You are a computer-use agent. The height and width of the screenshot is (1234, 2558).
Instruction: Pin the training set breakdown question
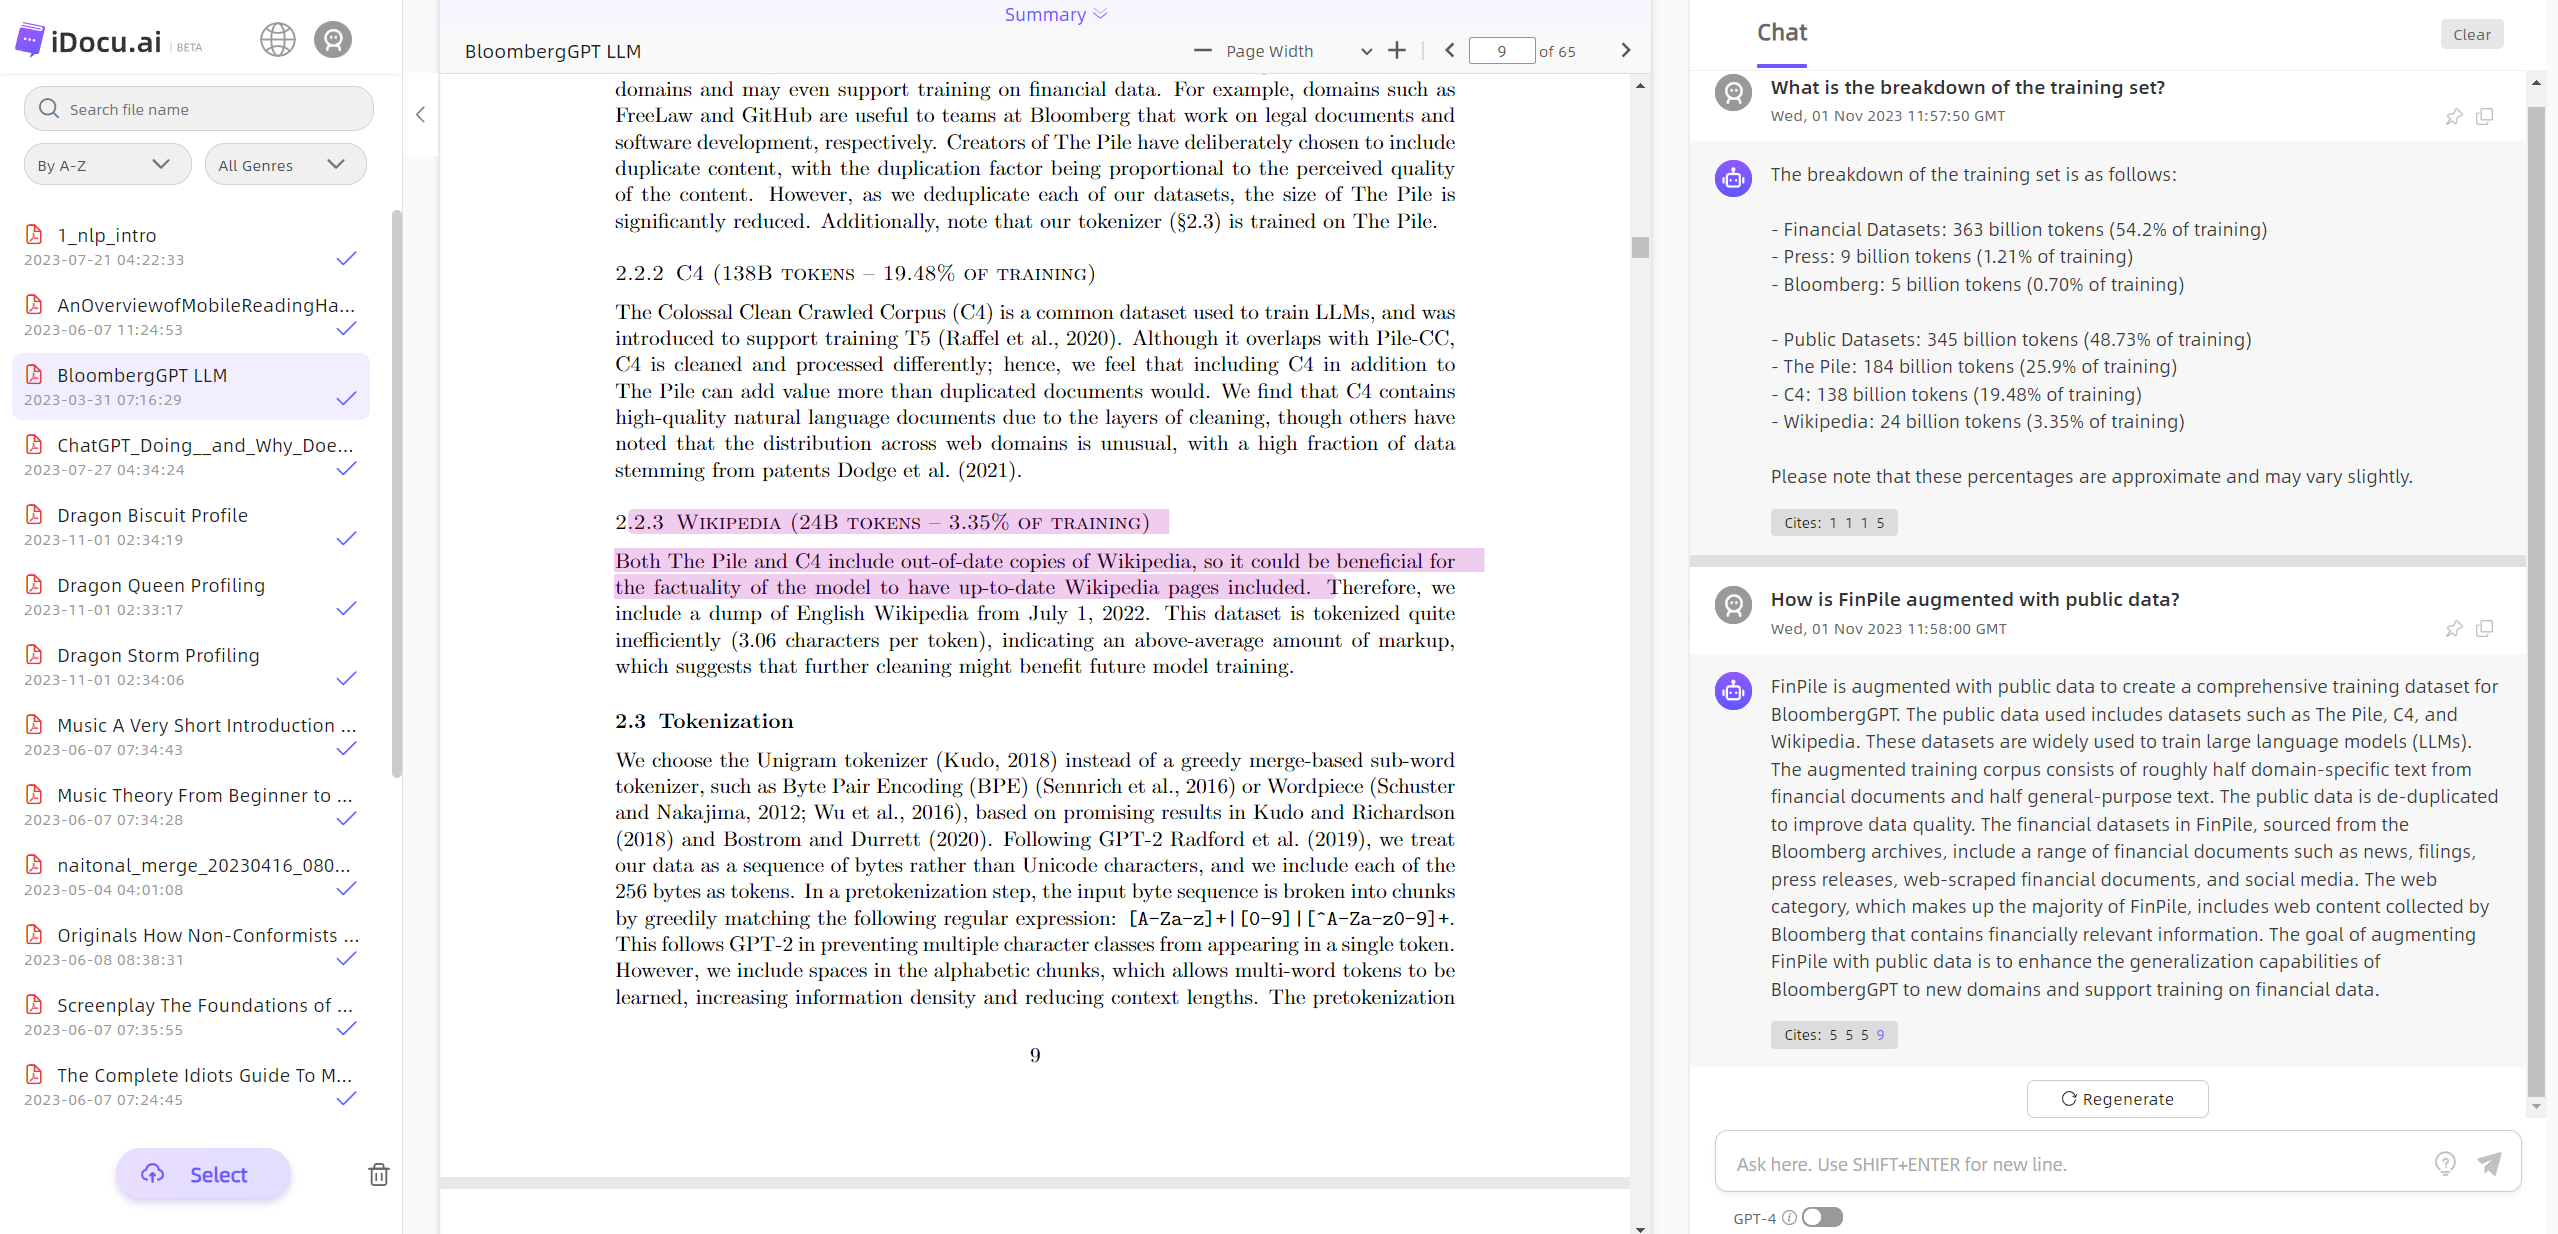click(x=2454, y=117)
